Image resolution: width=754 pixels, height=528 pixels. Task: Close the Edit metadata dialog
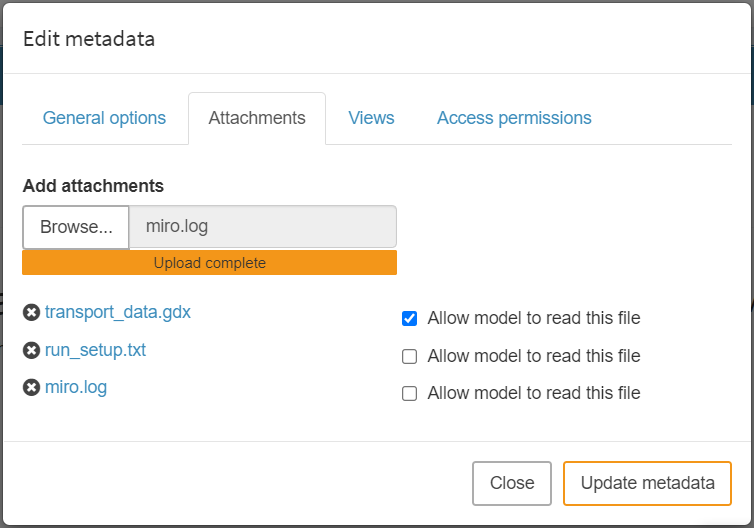pos(512,483)
